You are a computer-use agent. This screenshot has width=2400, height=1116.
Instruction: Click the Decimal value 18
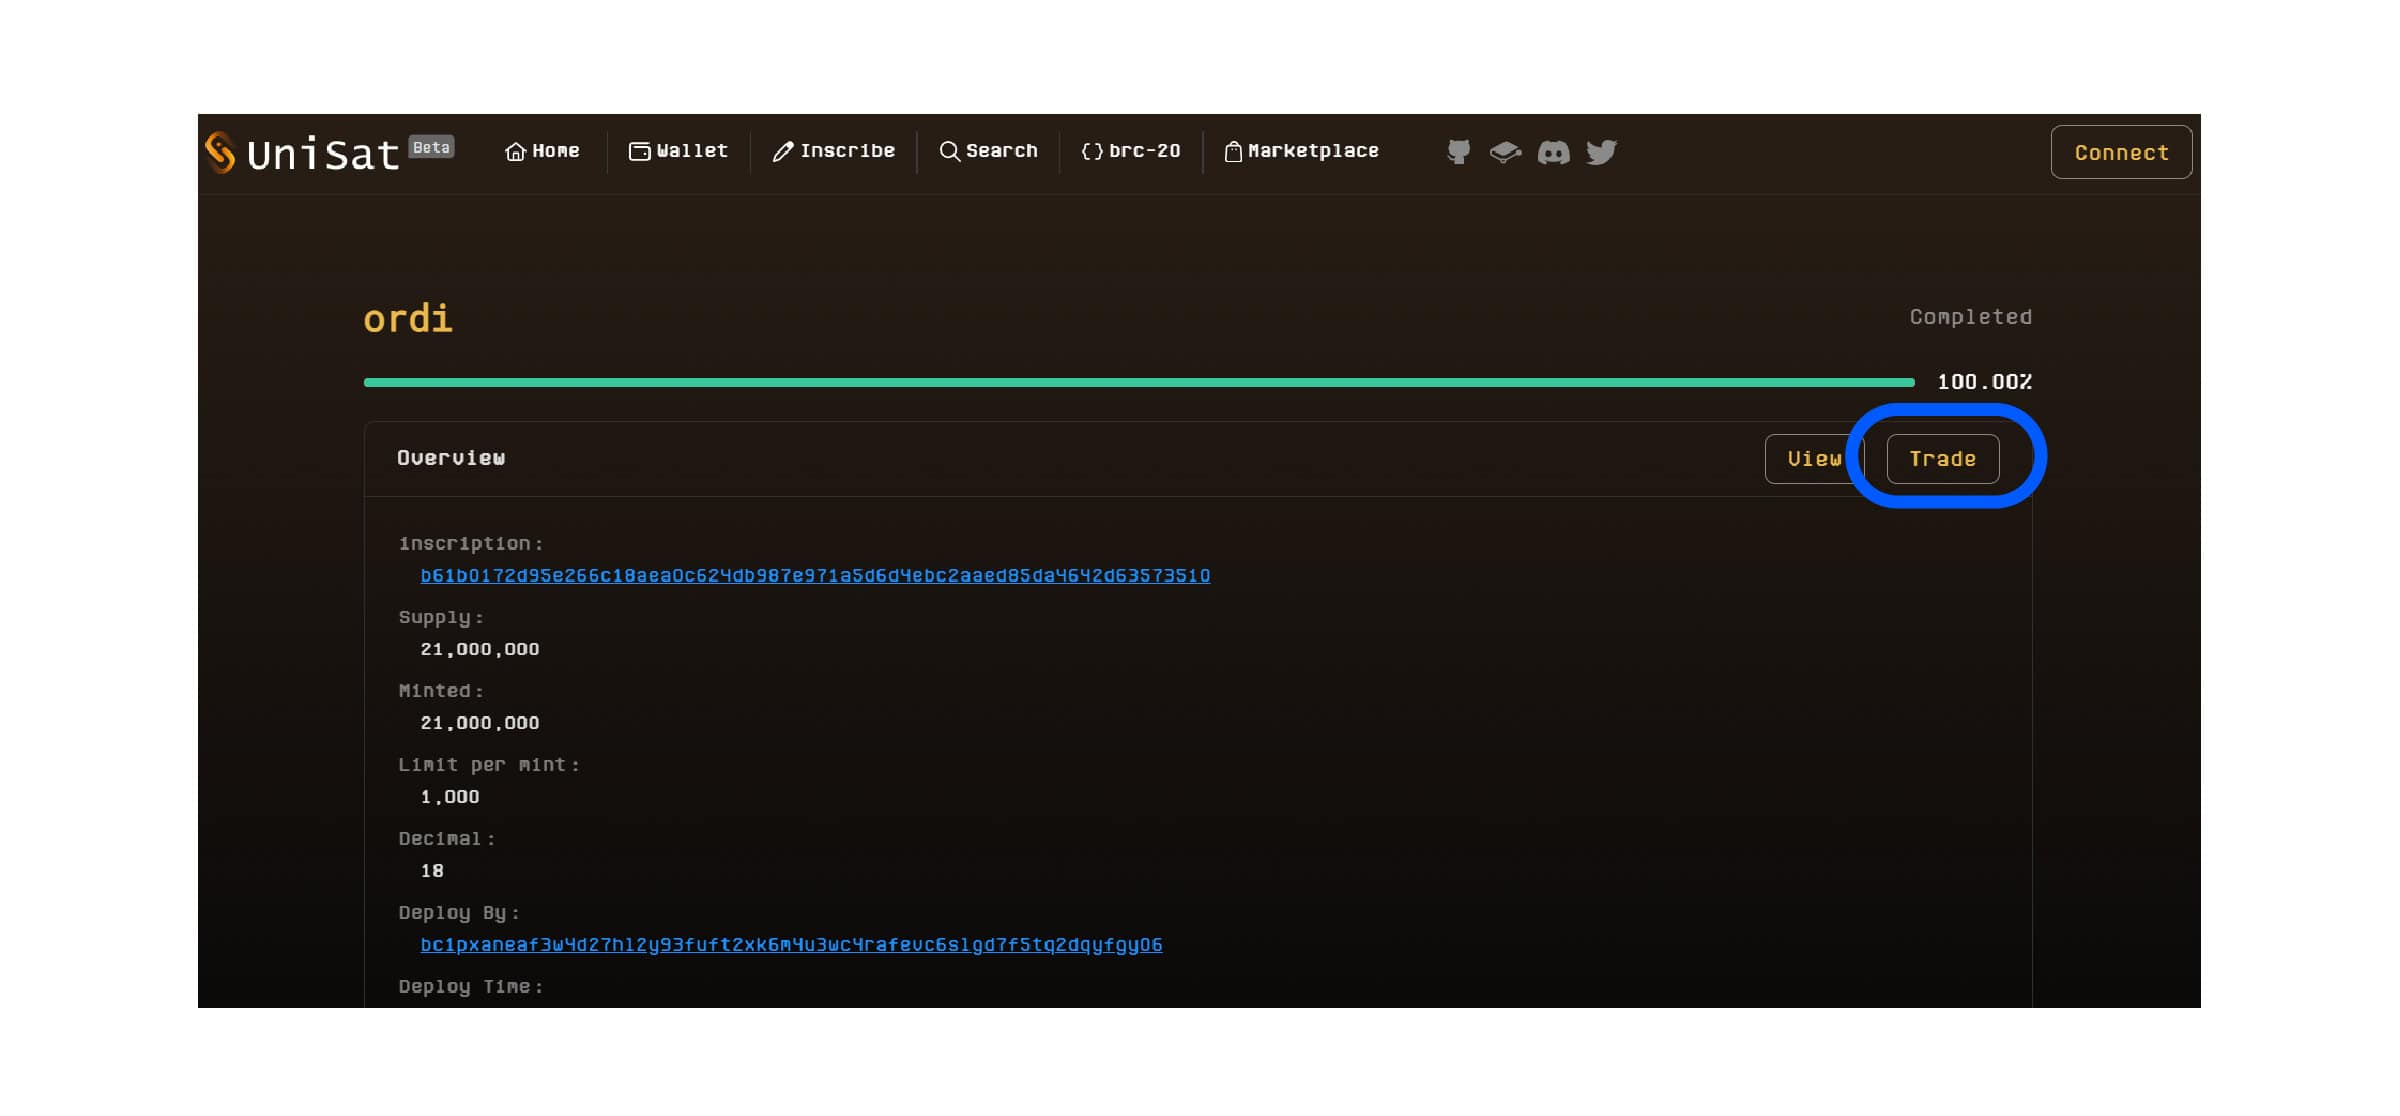tap(432, 871)
